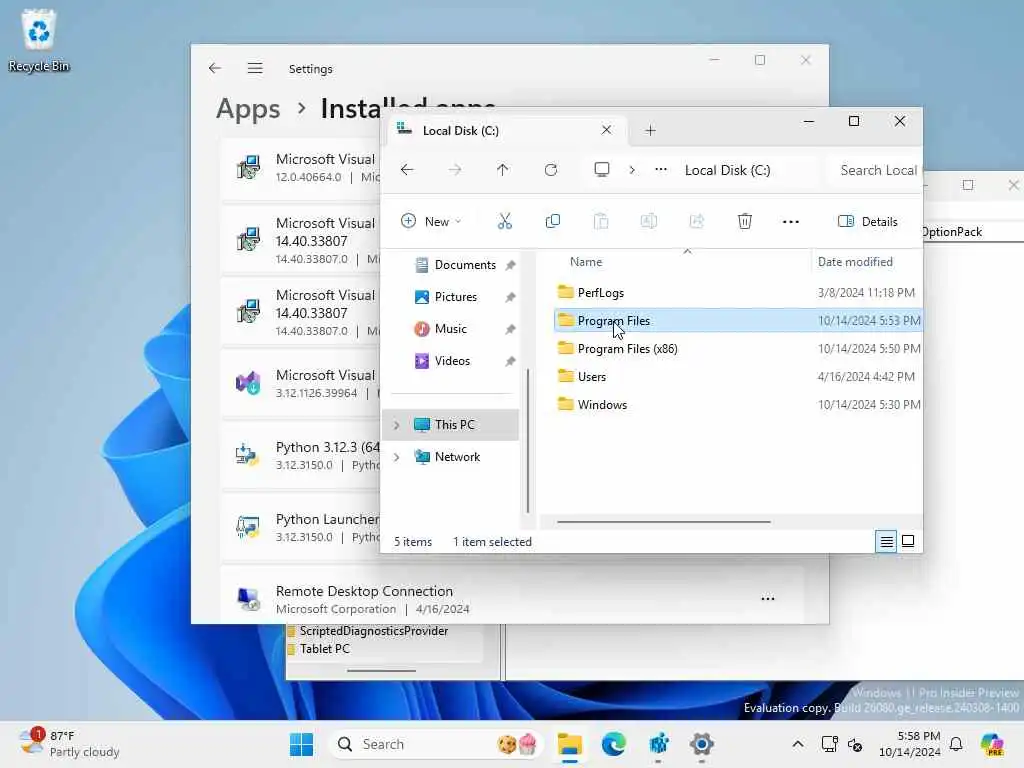Click the navigation pane vertical scrollbar
1024x768 pixels.
(527, 441)
